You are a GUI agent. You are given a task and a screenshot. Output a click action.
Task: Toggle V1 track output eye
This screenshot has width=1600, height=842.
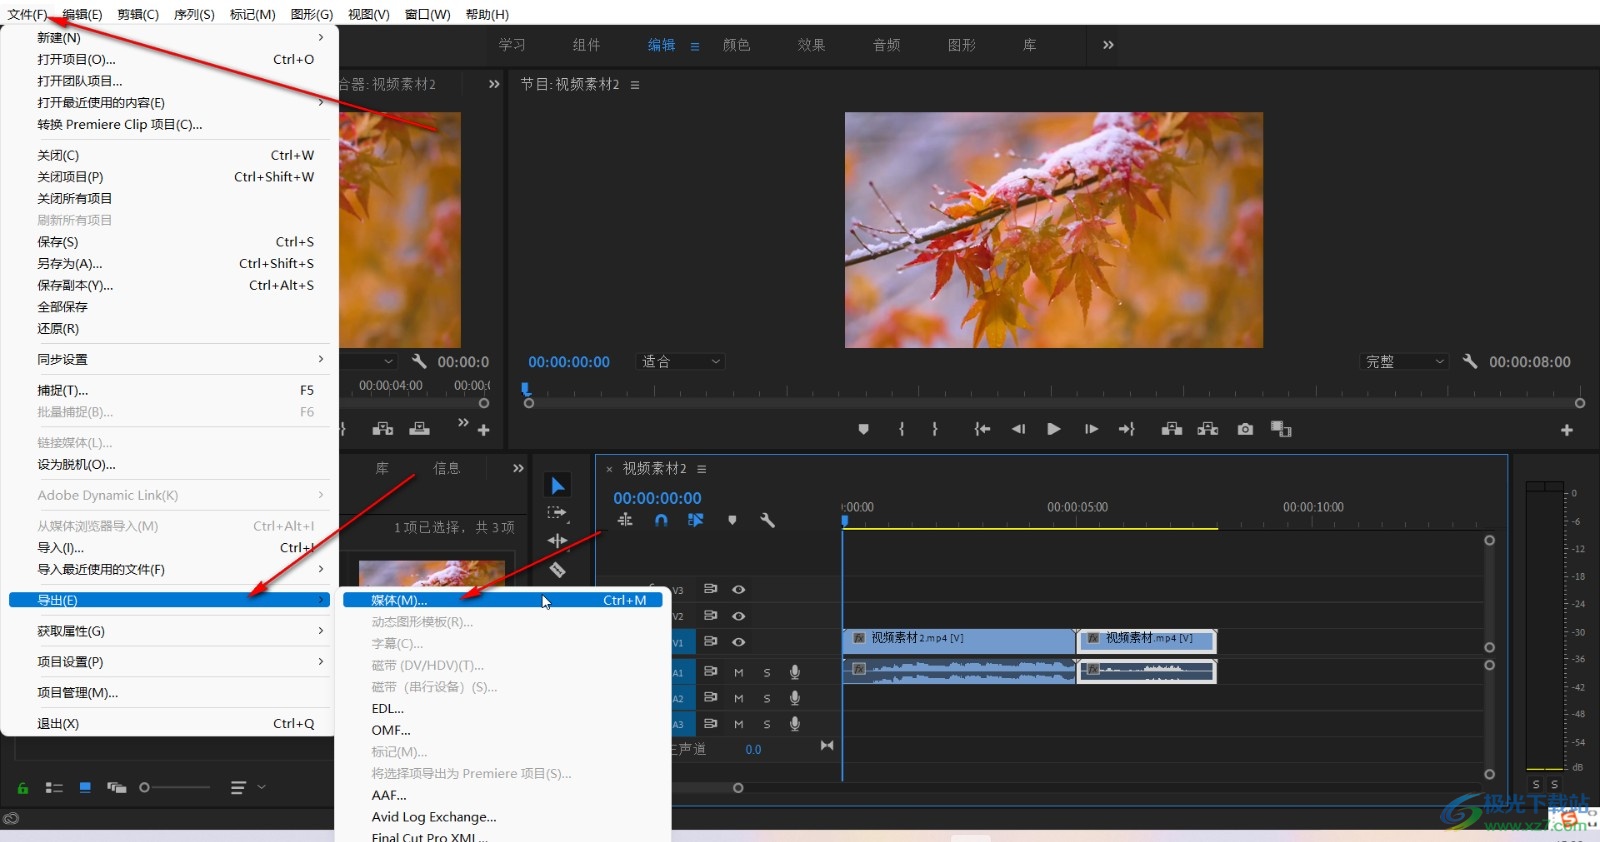[739, 641]
